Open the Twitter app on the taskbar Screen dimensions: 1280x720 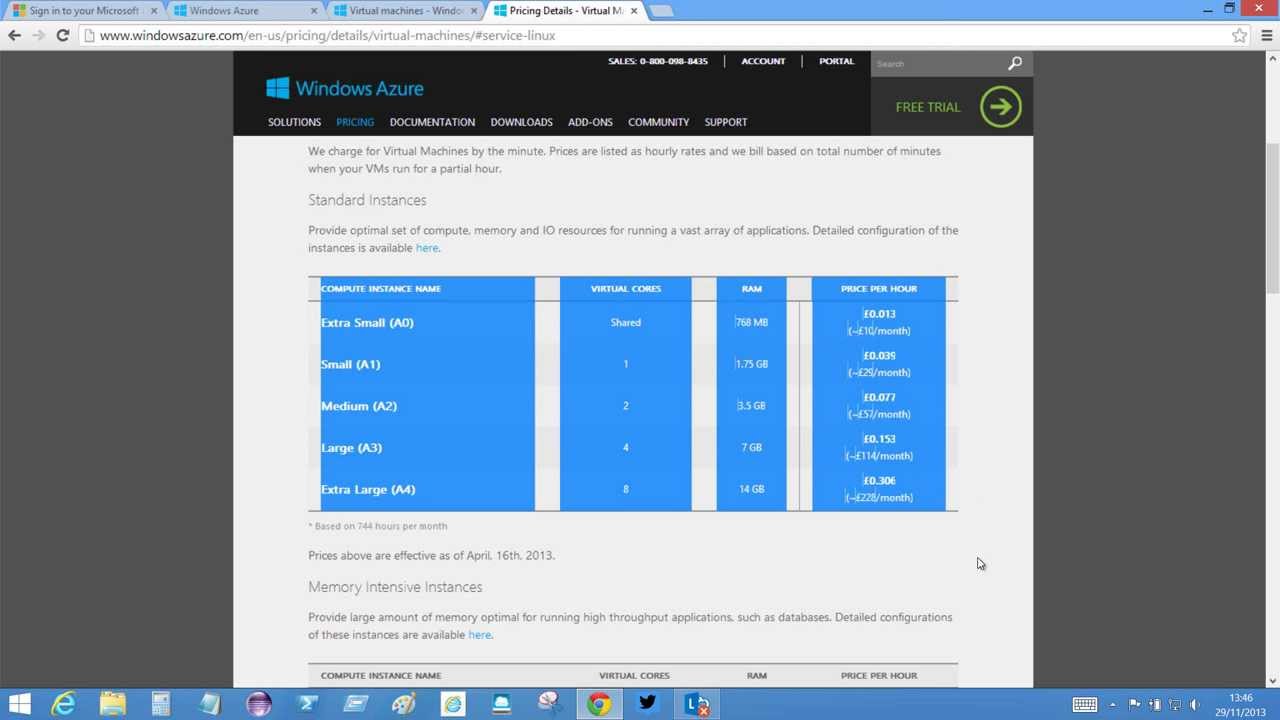(647, 704)
